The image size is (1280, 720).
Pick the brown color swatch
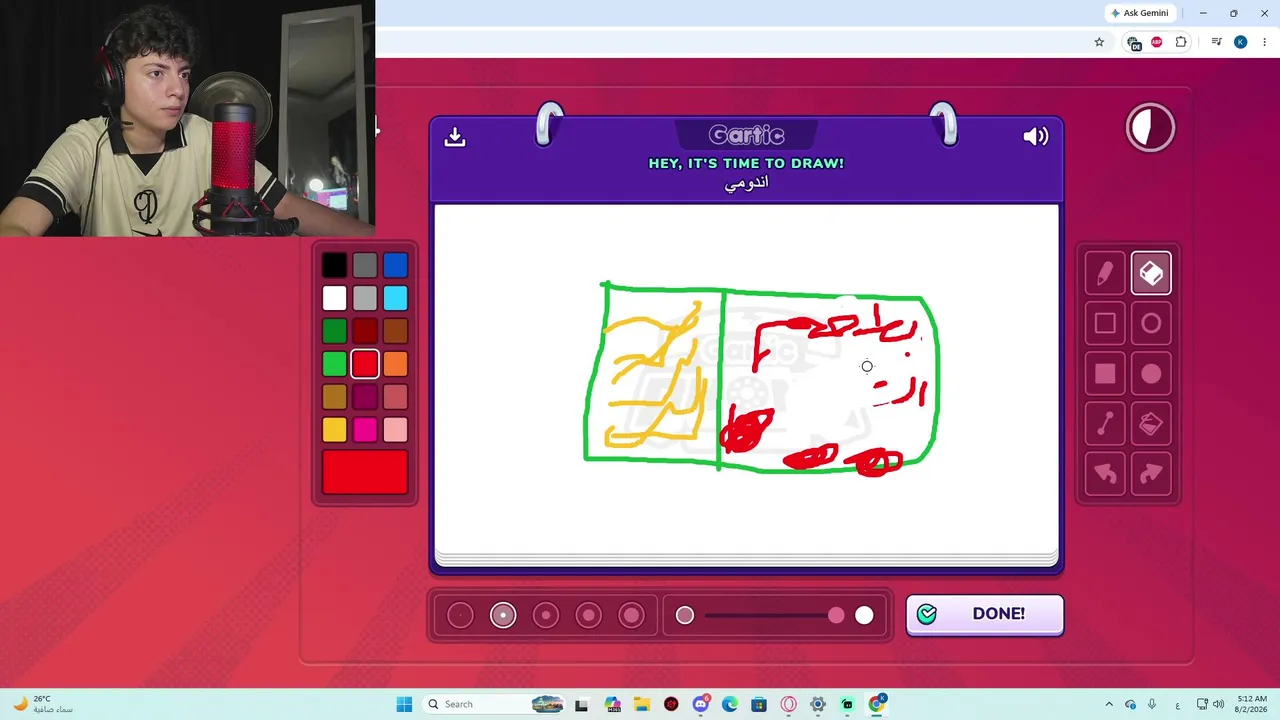395,331
